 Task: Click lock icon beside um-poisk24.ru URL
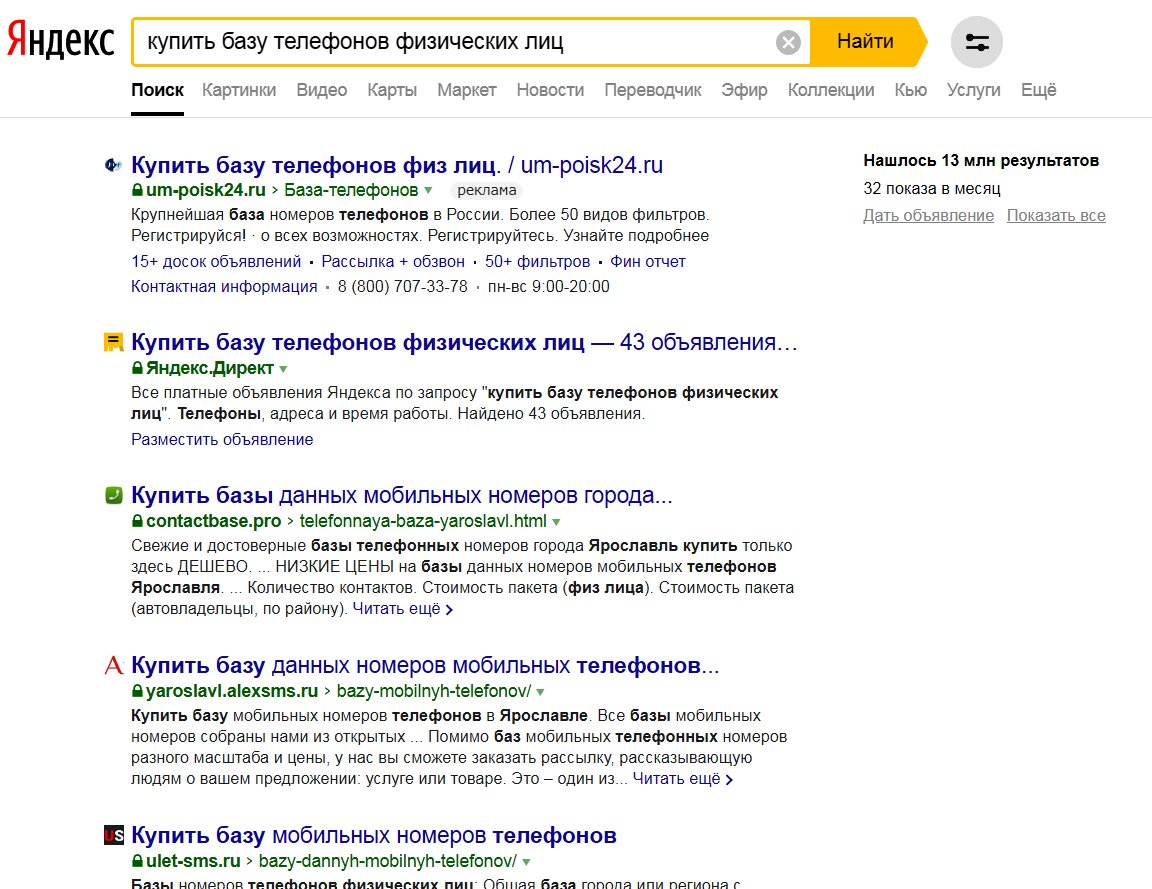(137, 190)
